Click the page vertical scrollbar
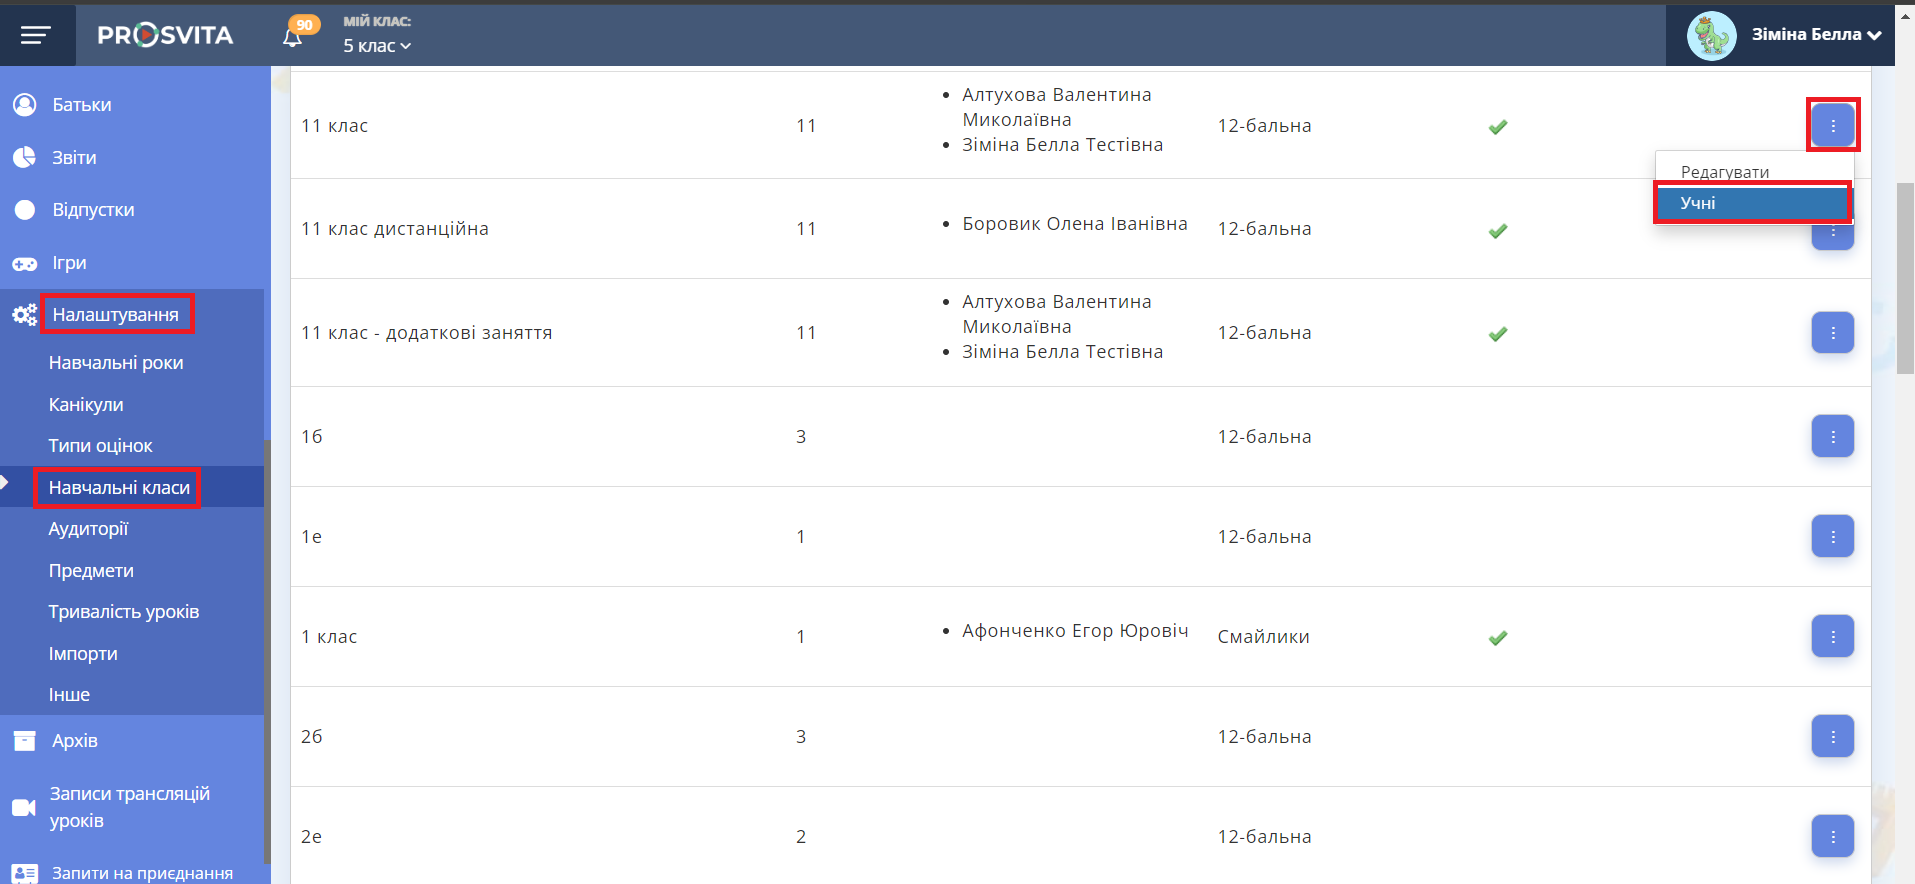 (x=1906, y=280)
